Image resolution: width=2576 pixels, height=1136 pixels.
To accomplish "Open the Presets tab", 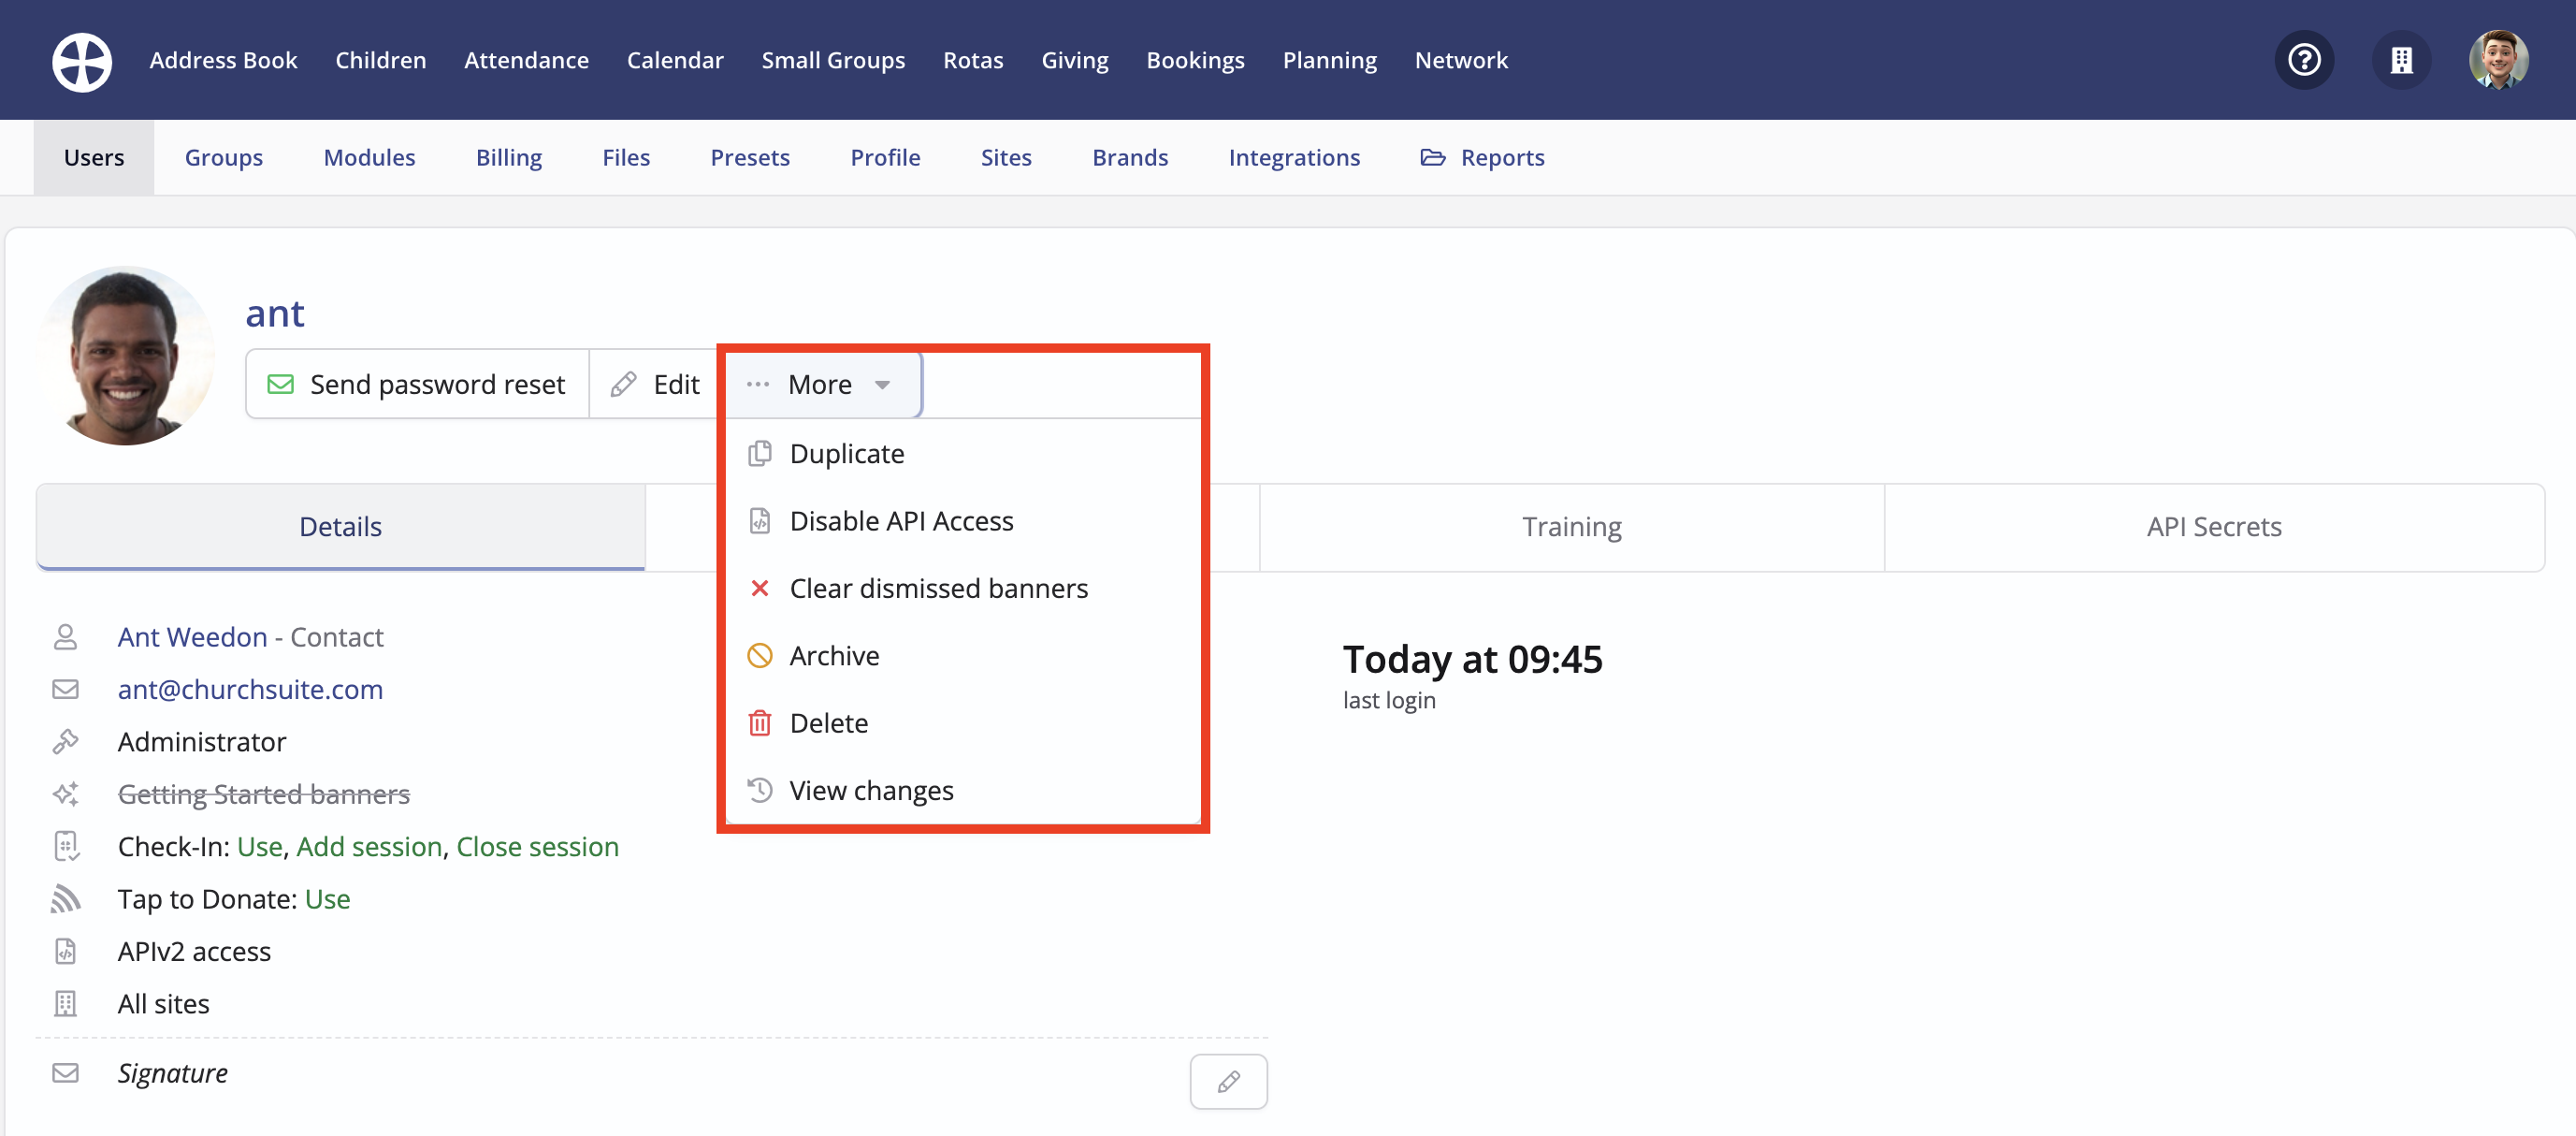I will click(750, 157).
